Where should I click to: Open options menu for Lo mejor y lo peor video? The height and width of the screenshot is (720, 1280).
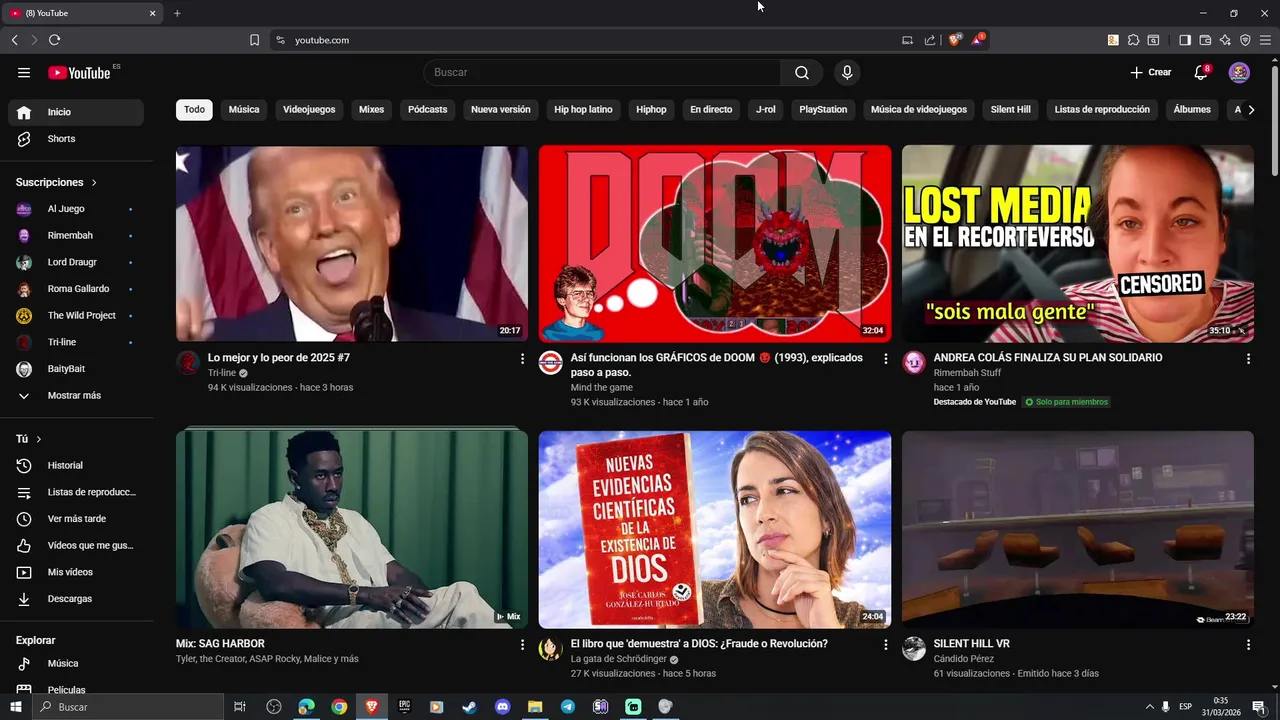tap(522, 358)
